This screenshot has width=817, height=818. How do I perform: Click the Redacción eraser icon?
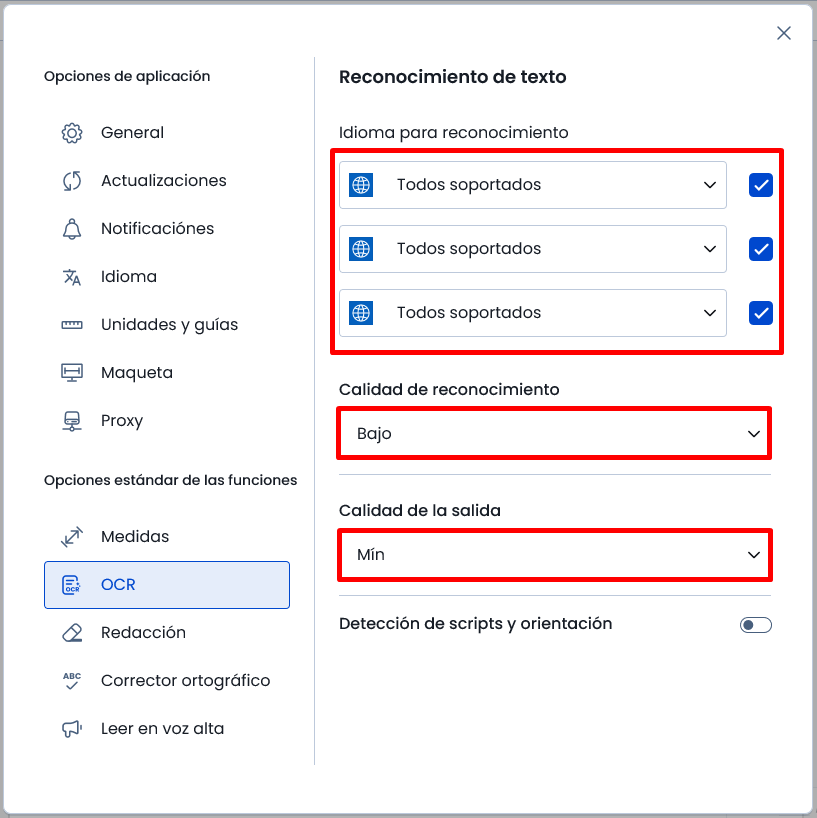tap(72, 633)
